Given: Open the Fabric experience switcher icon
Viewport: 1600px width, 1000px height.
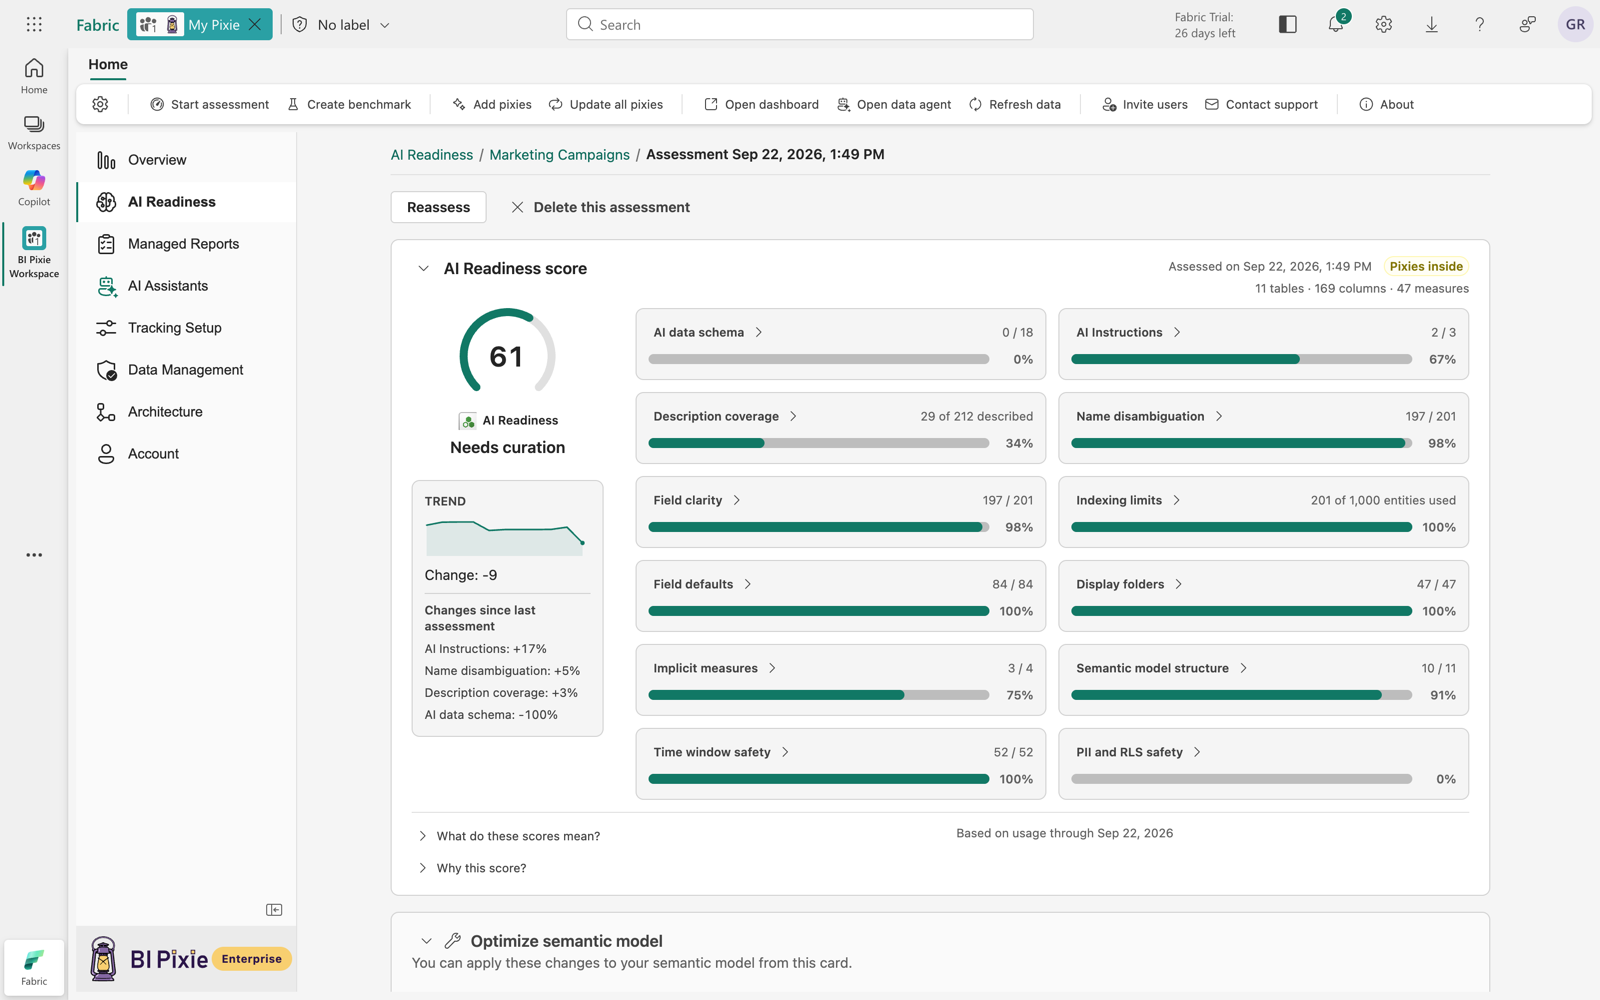Looking at the screenshot, I should click(34, 966).
